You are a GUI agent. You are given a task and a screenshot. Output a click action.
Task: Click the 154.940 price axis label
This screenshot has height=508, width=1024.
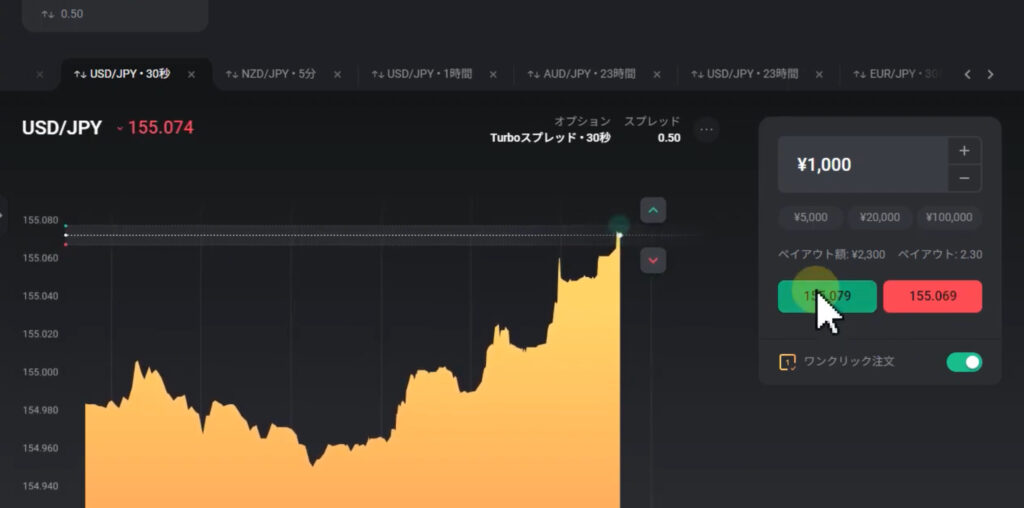click(x=40, y=486)
